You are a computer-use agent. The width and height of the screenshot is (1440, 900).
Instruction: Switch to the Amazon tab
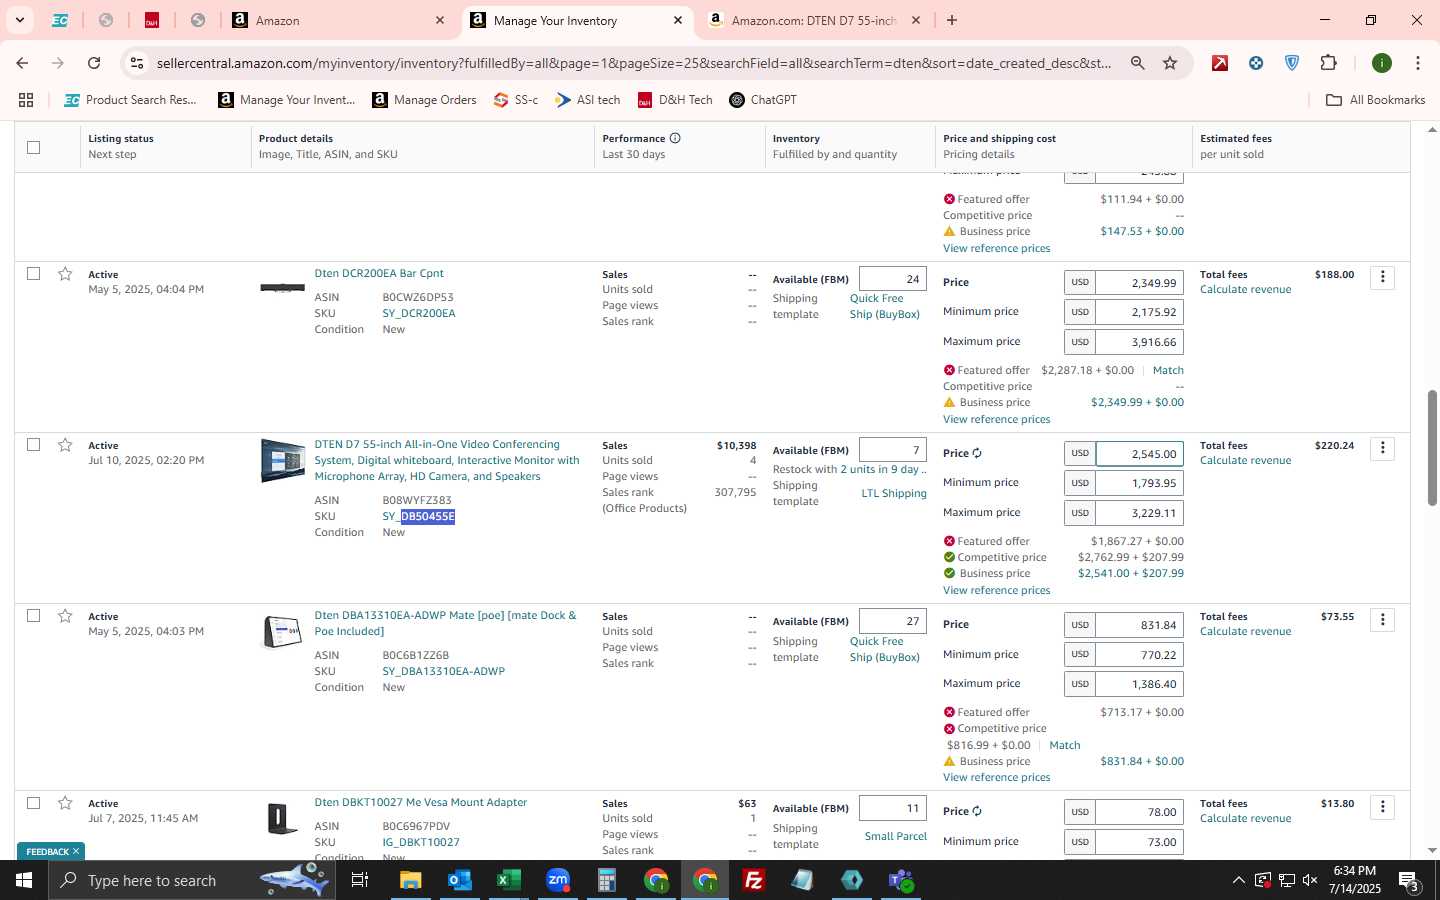click(339, 20)
